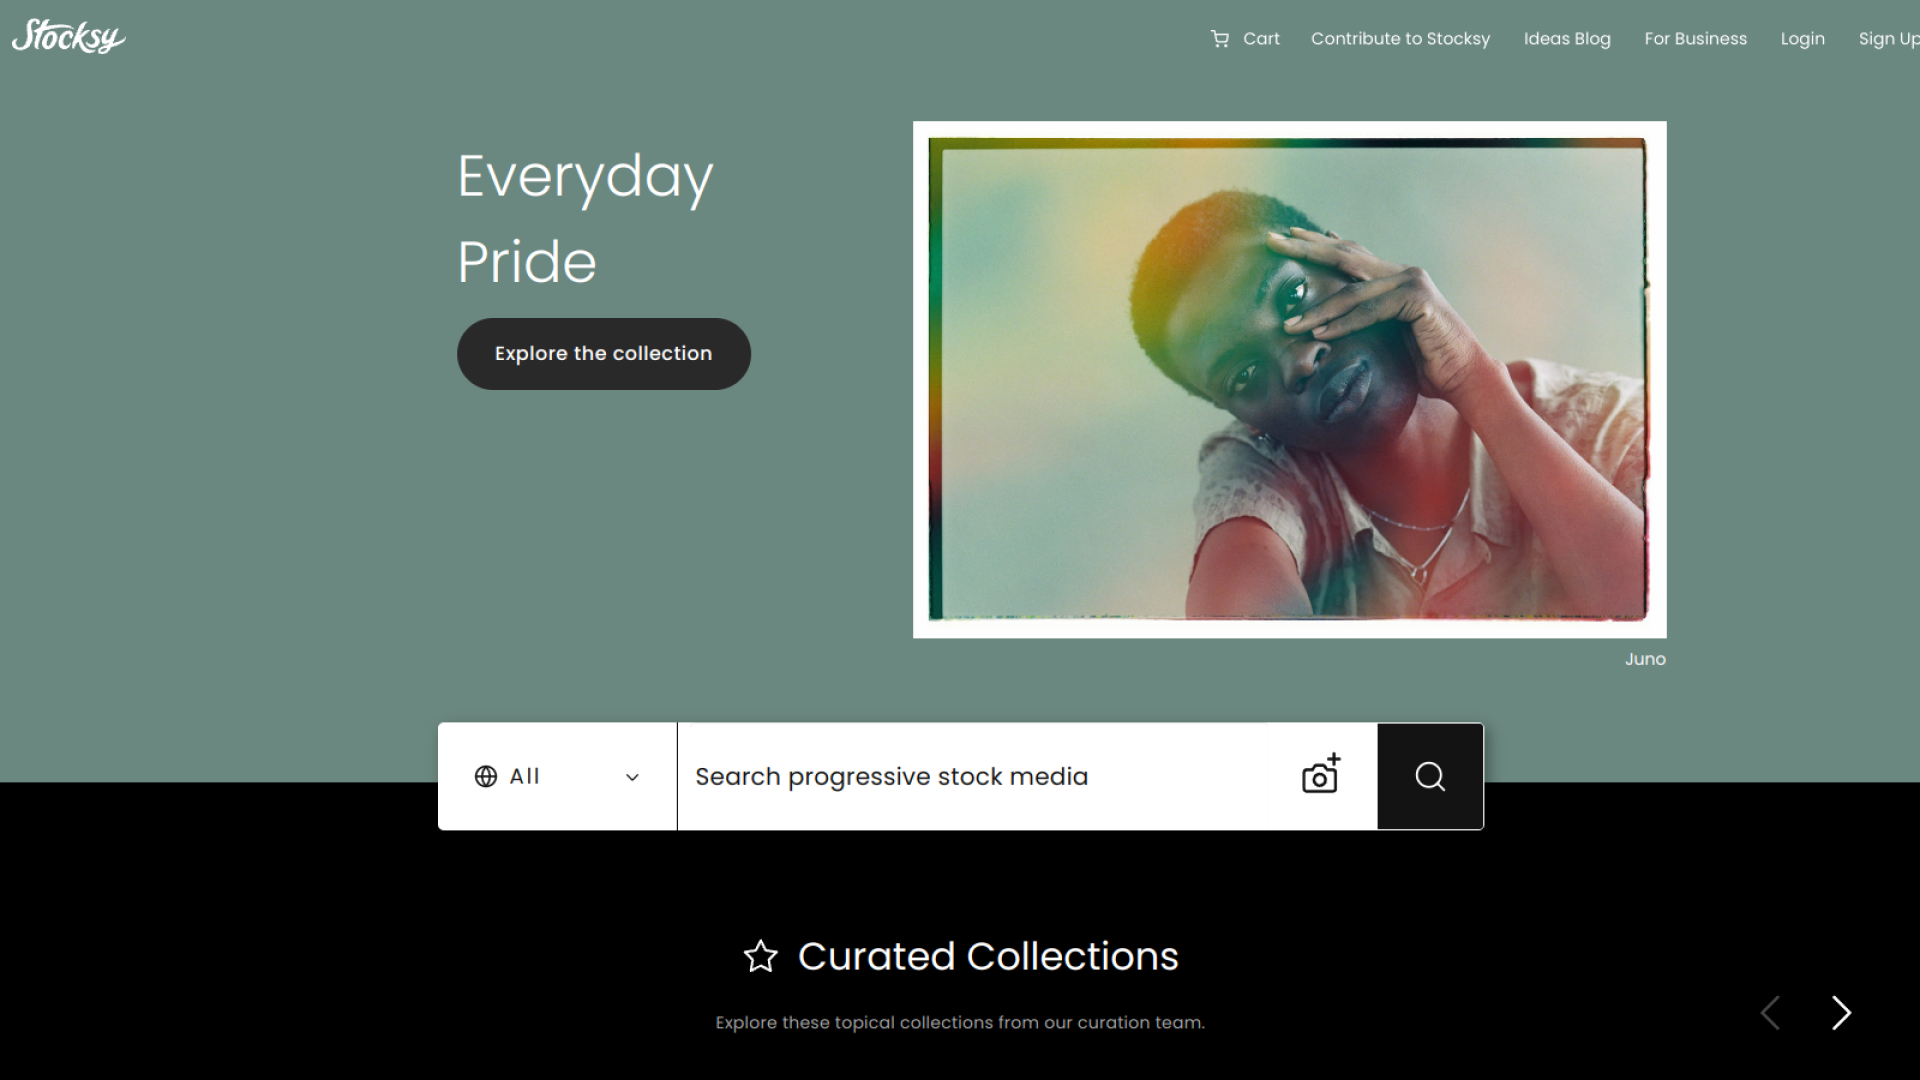The height and width of the screenshot is (1080, 1920).
Task: Click the magnifying glass search button
Action: coord(1430,776)
